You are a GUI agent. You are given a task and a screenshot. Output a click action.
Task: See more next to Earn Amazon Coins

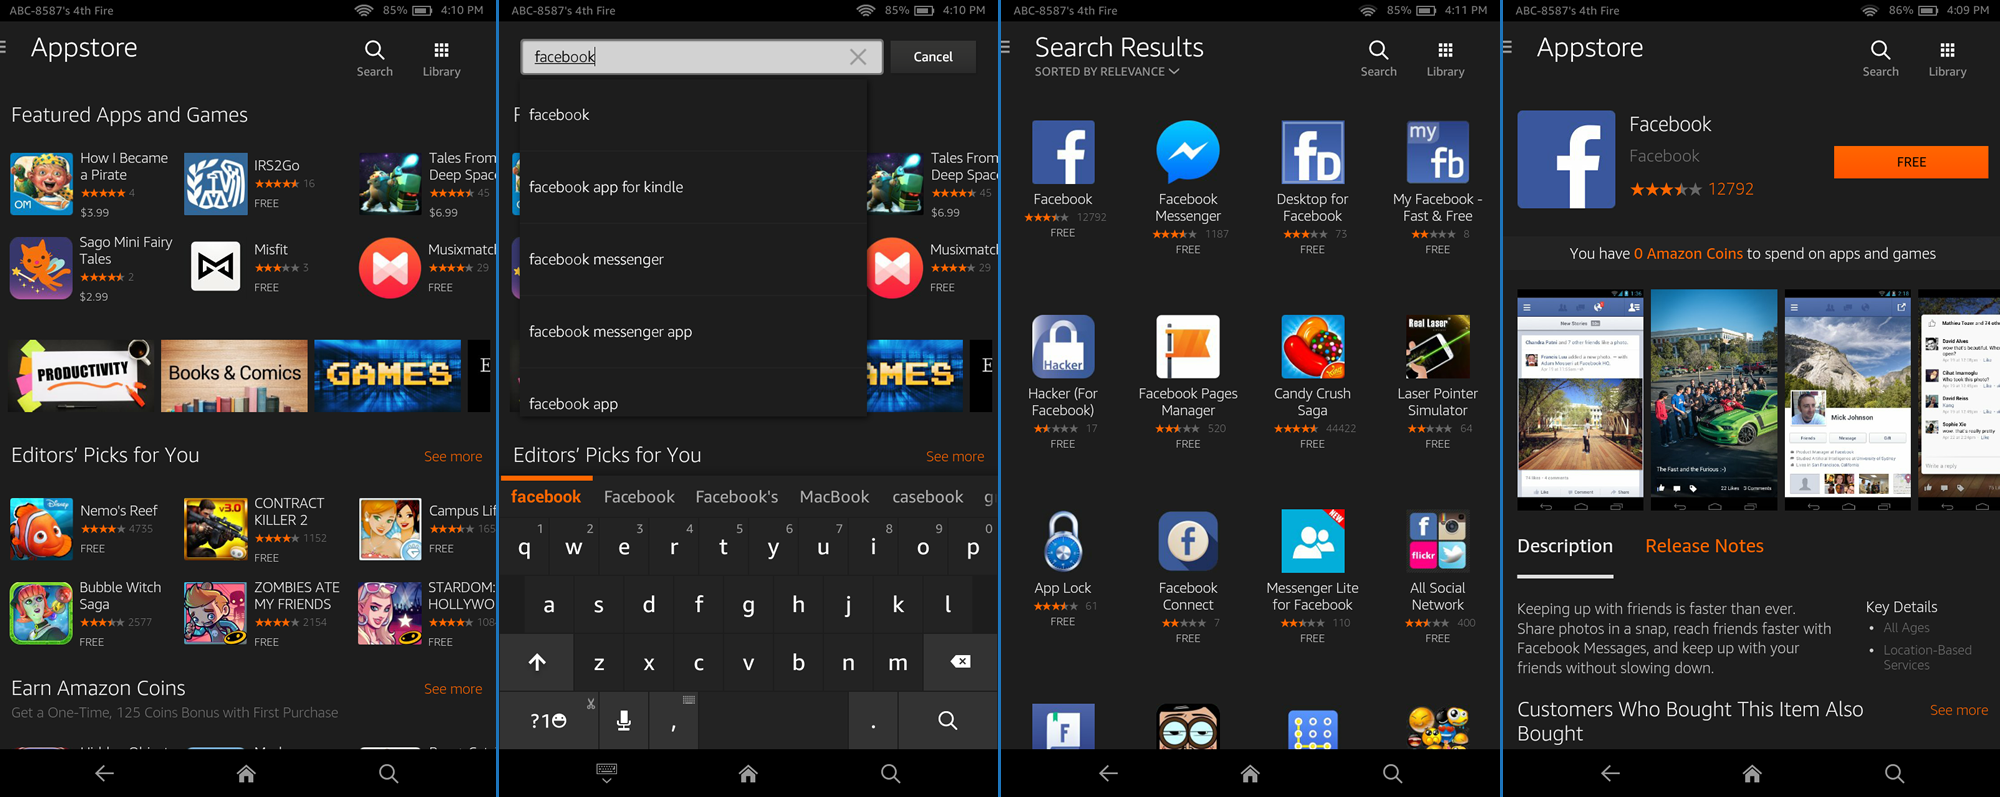(453, 689)
